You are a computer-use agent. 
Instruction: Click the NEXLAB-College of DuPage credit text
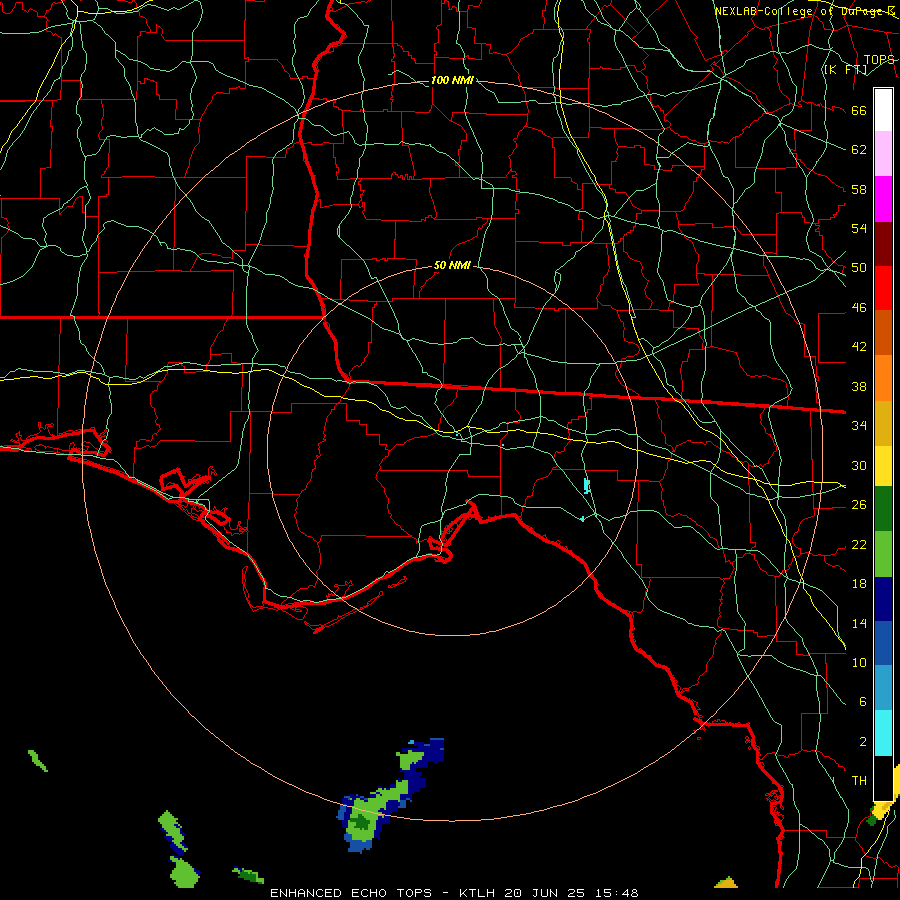805,11
